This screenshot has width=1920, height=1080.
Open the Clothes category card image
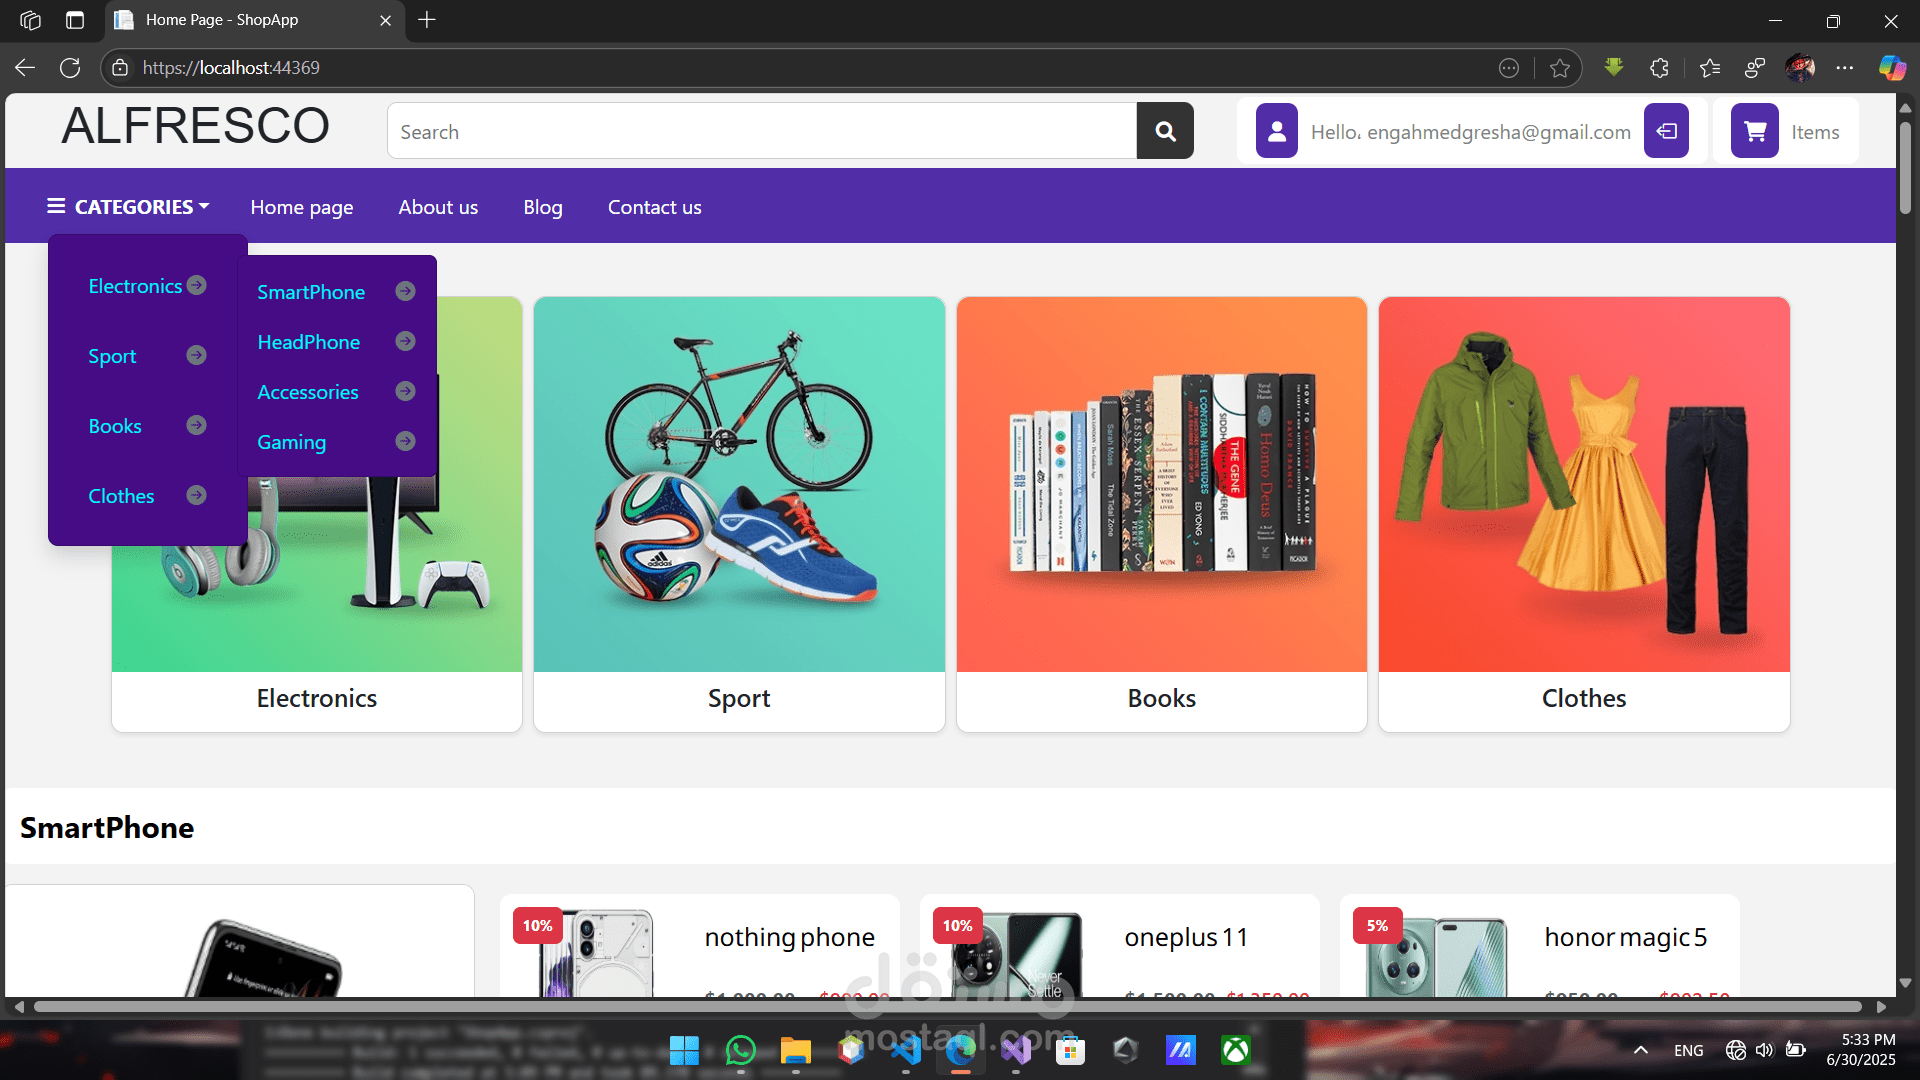pos(1584,484)
